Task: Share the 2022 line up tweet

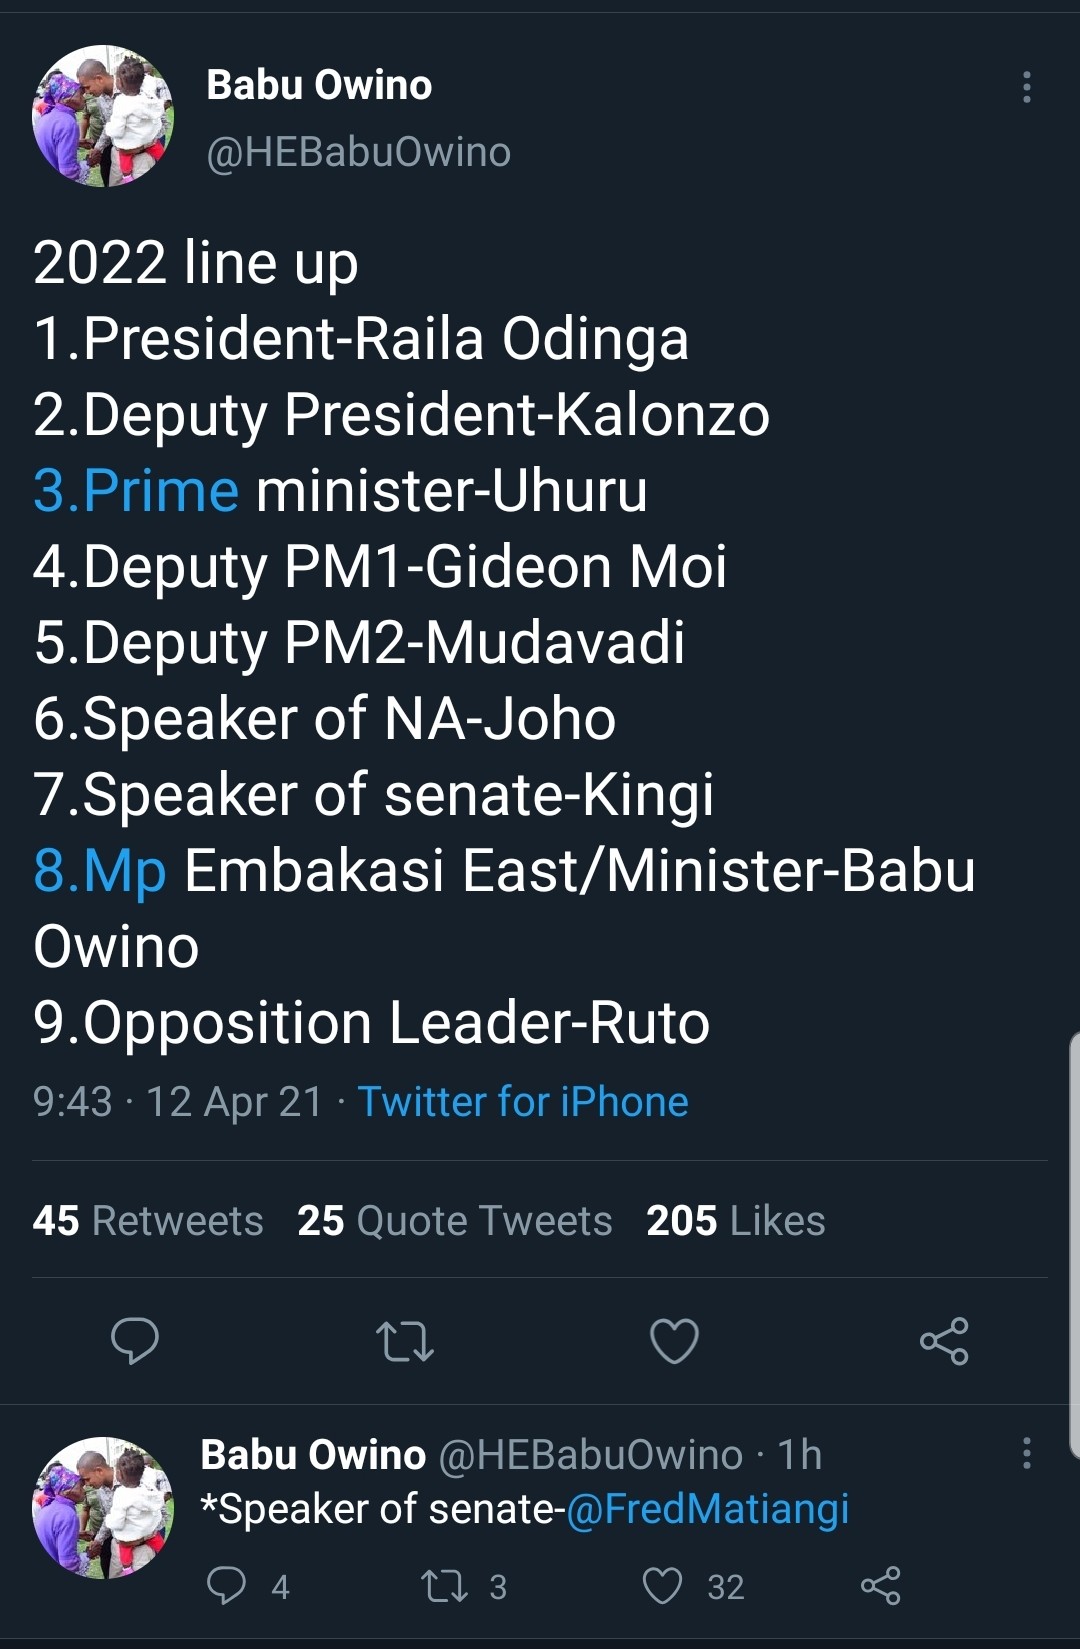Action: [944, 1341]
